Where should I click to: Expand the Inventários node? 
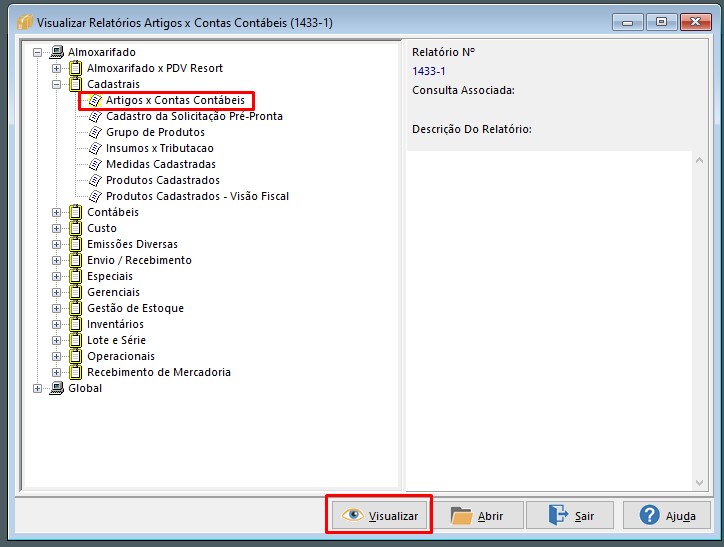pyautogui.click(x=56, y=325)
